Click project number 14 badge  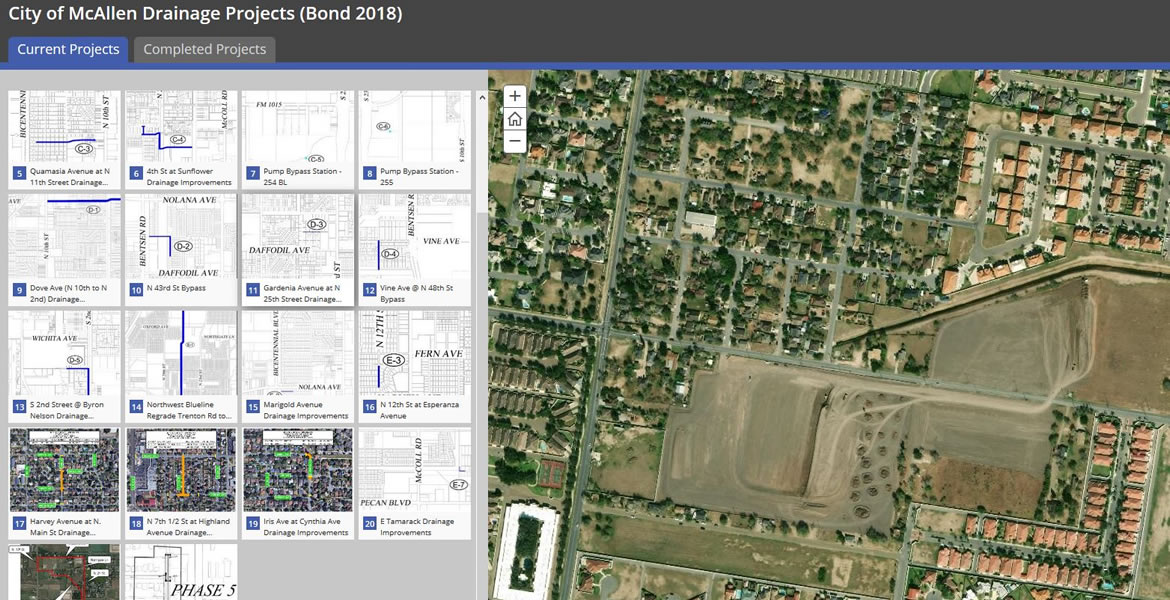pyautogui.click(x=136, y=407)
